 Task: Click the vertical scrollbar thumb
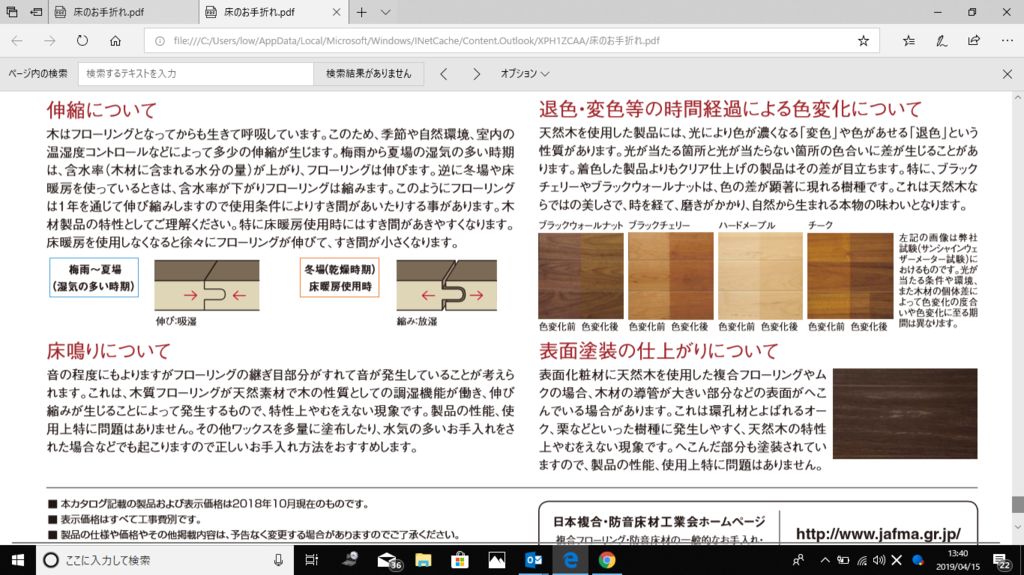1017,504
